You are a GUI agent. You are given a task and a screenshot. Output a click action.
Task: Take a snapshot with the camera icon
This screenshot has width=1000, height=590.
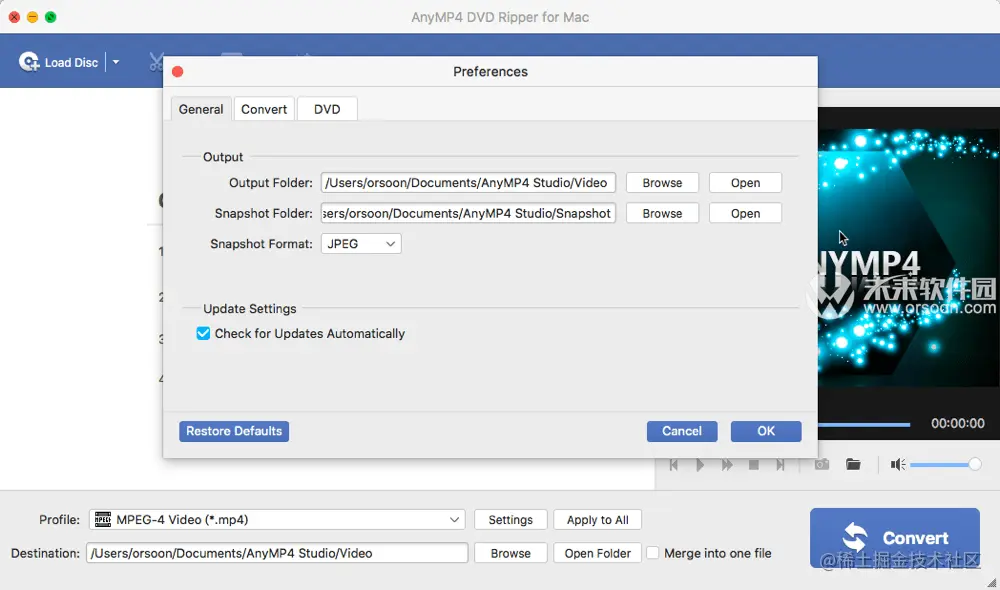click(821, 465)
